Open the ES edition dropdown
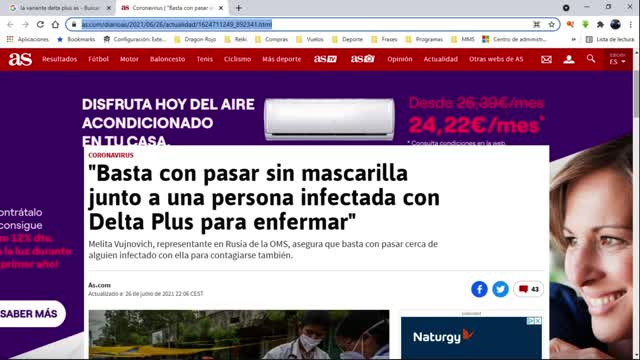This screenshot has width=640, height=360. [617, 59]
